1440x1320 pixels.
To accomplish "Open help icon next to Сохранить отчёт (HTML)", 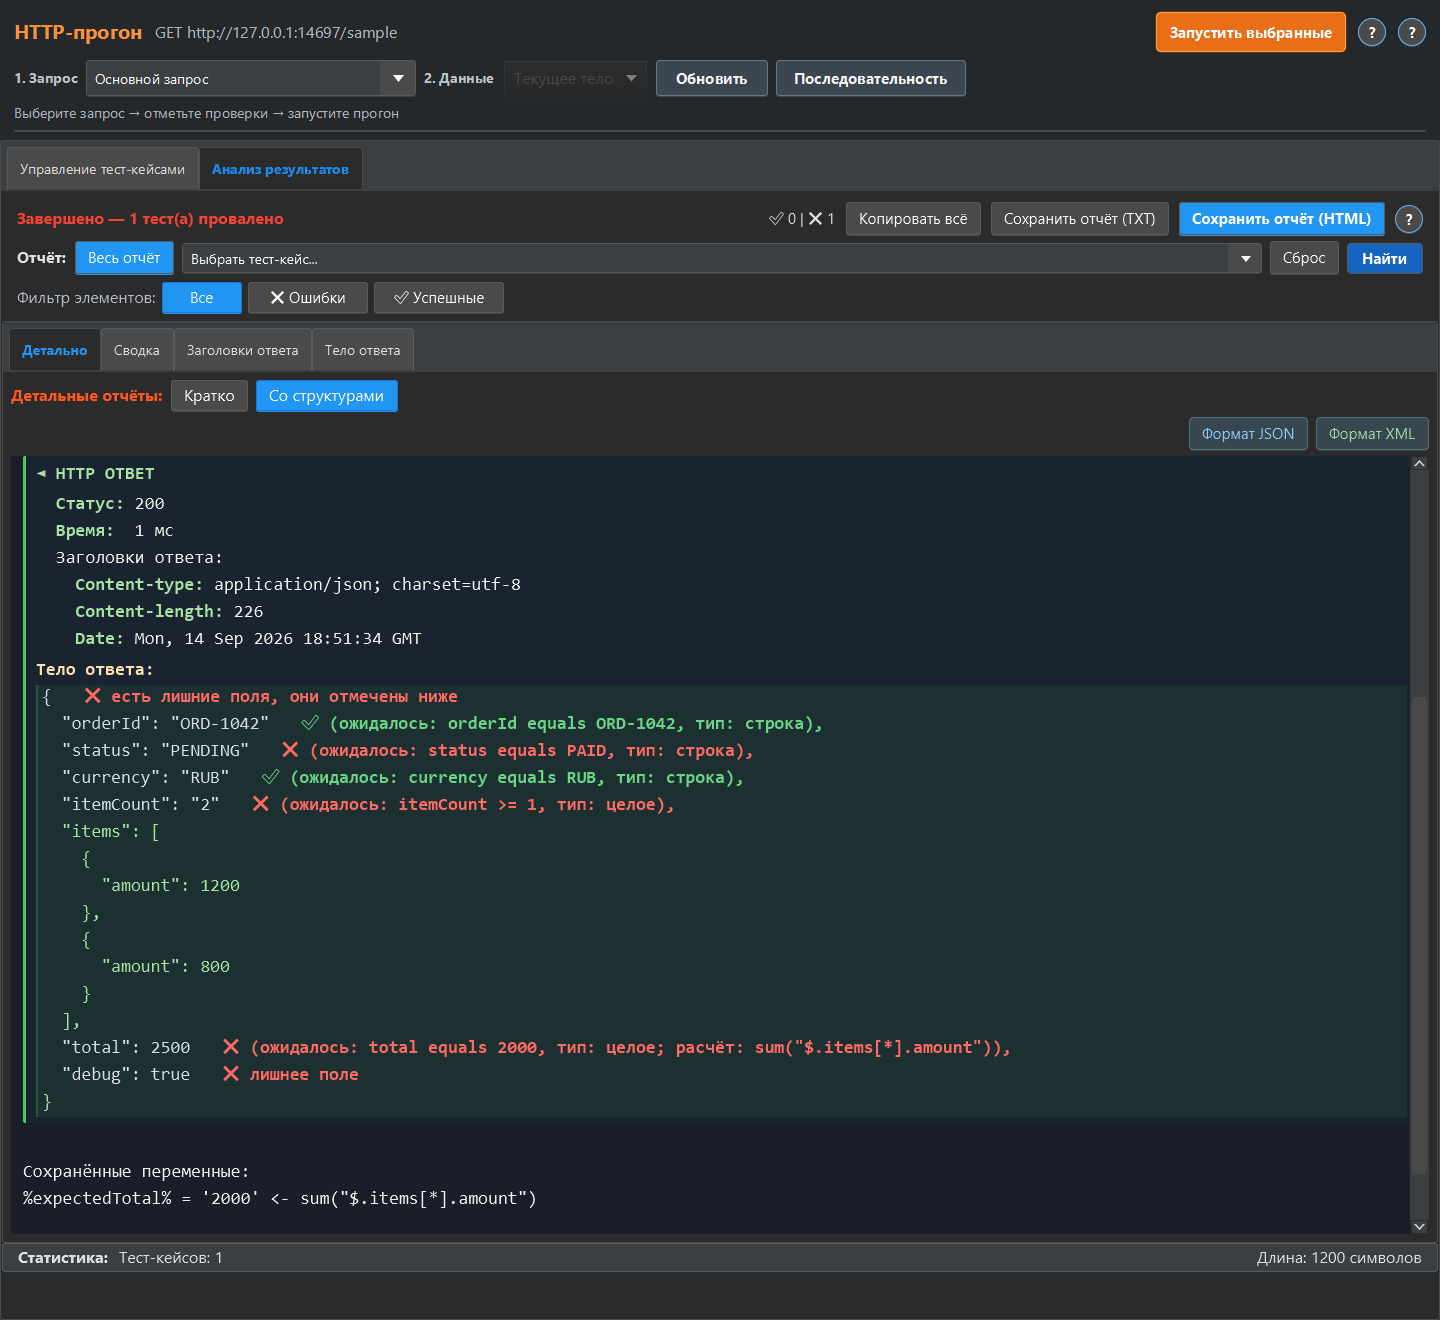I will click(1409, 219).
